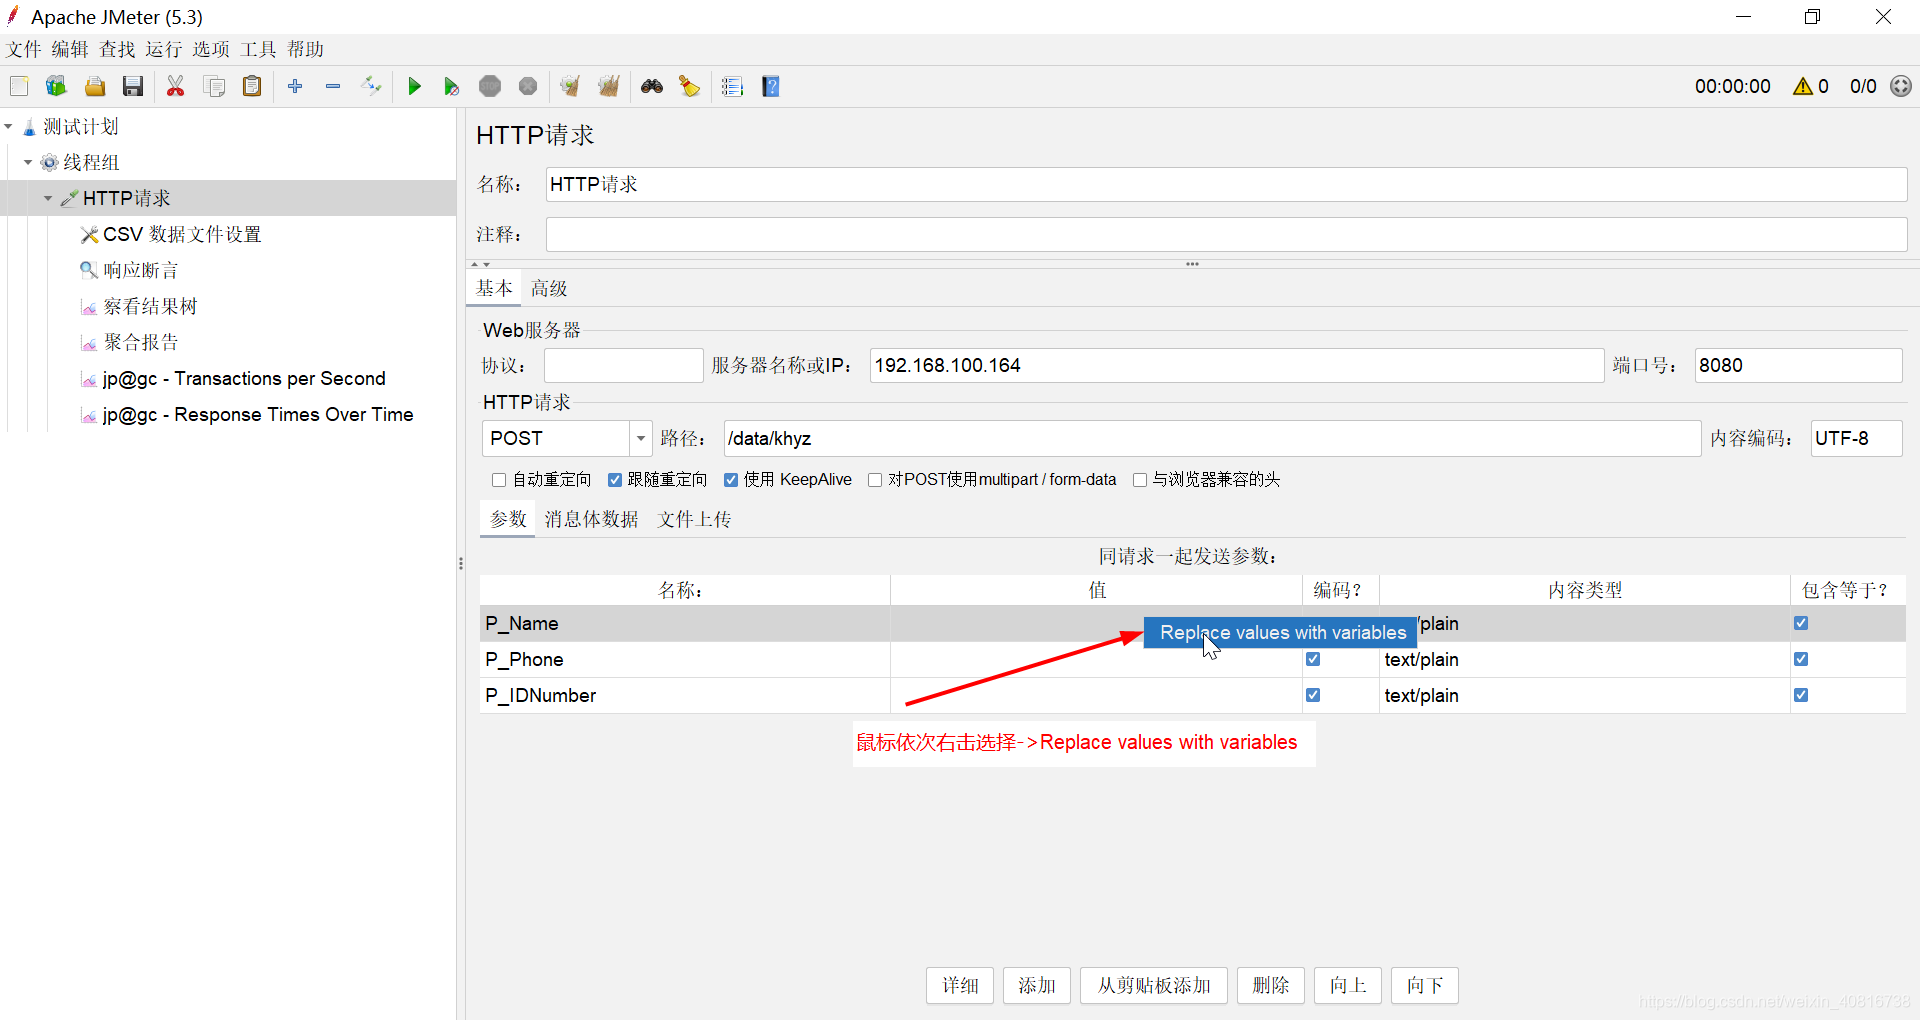
Task: Start the test with green play
Action: 414,86
